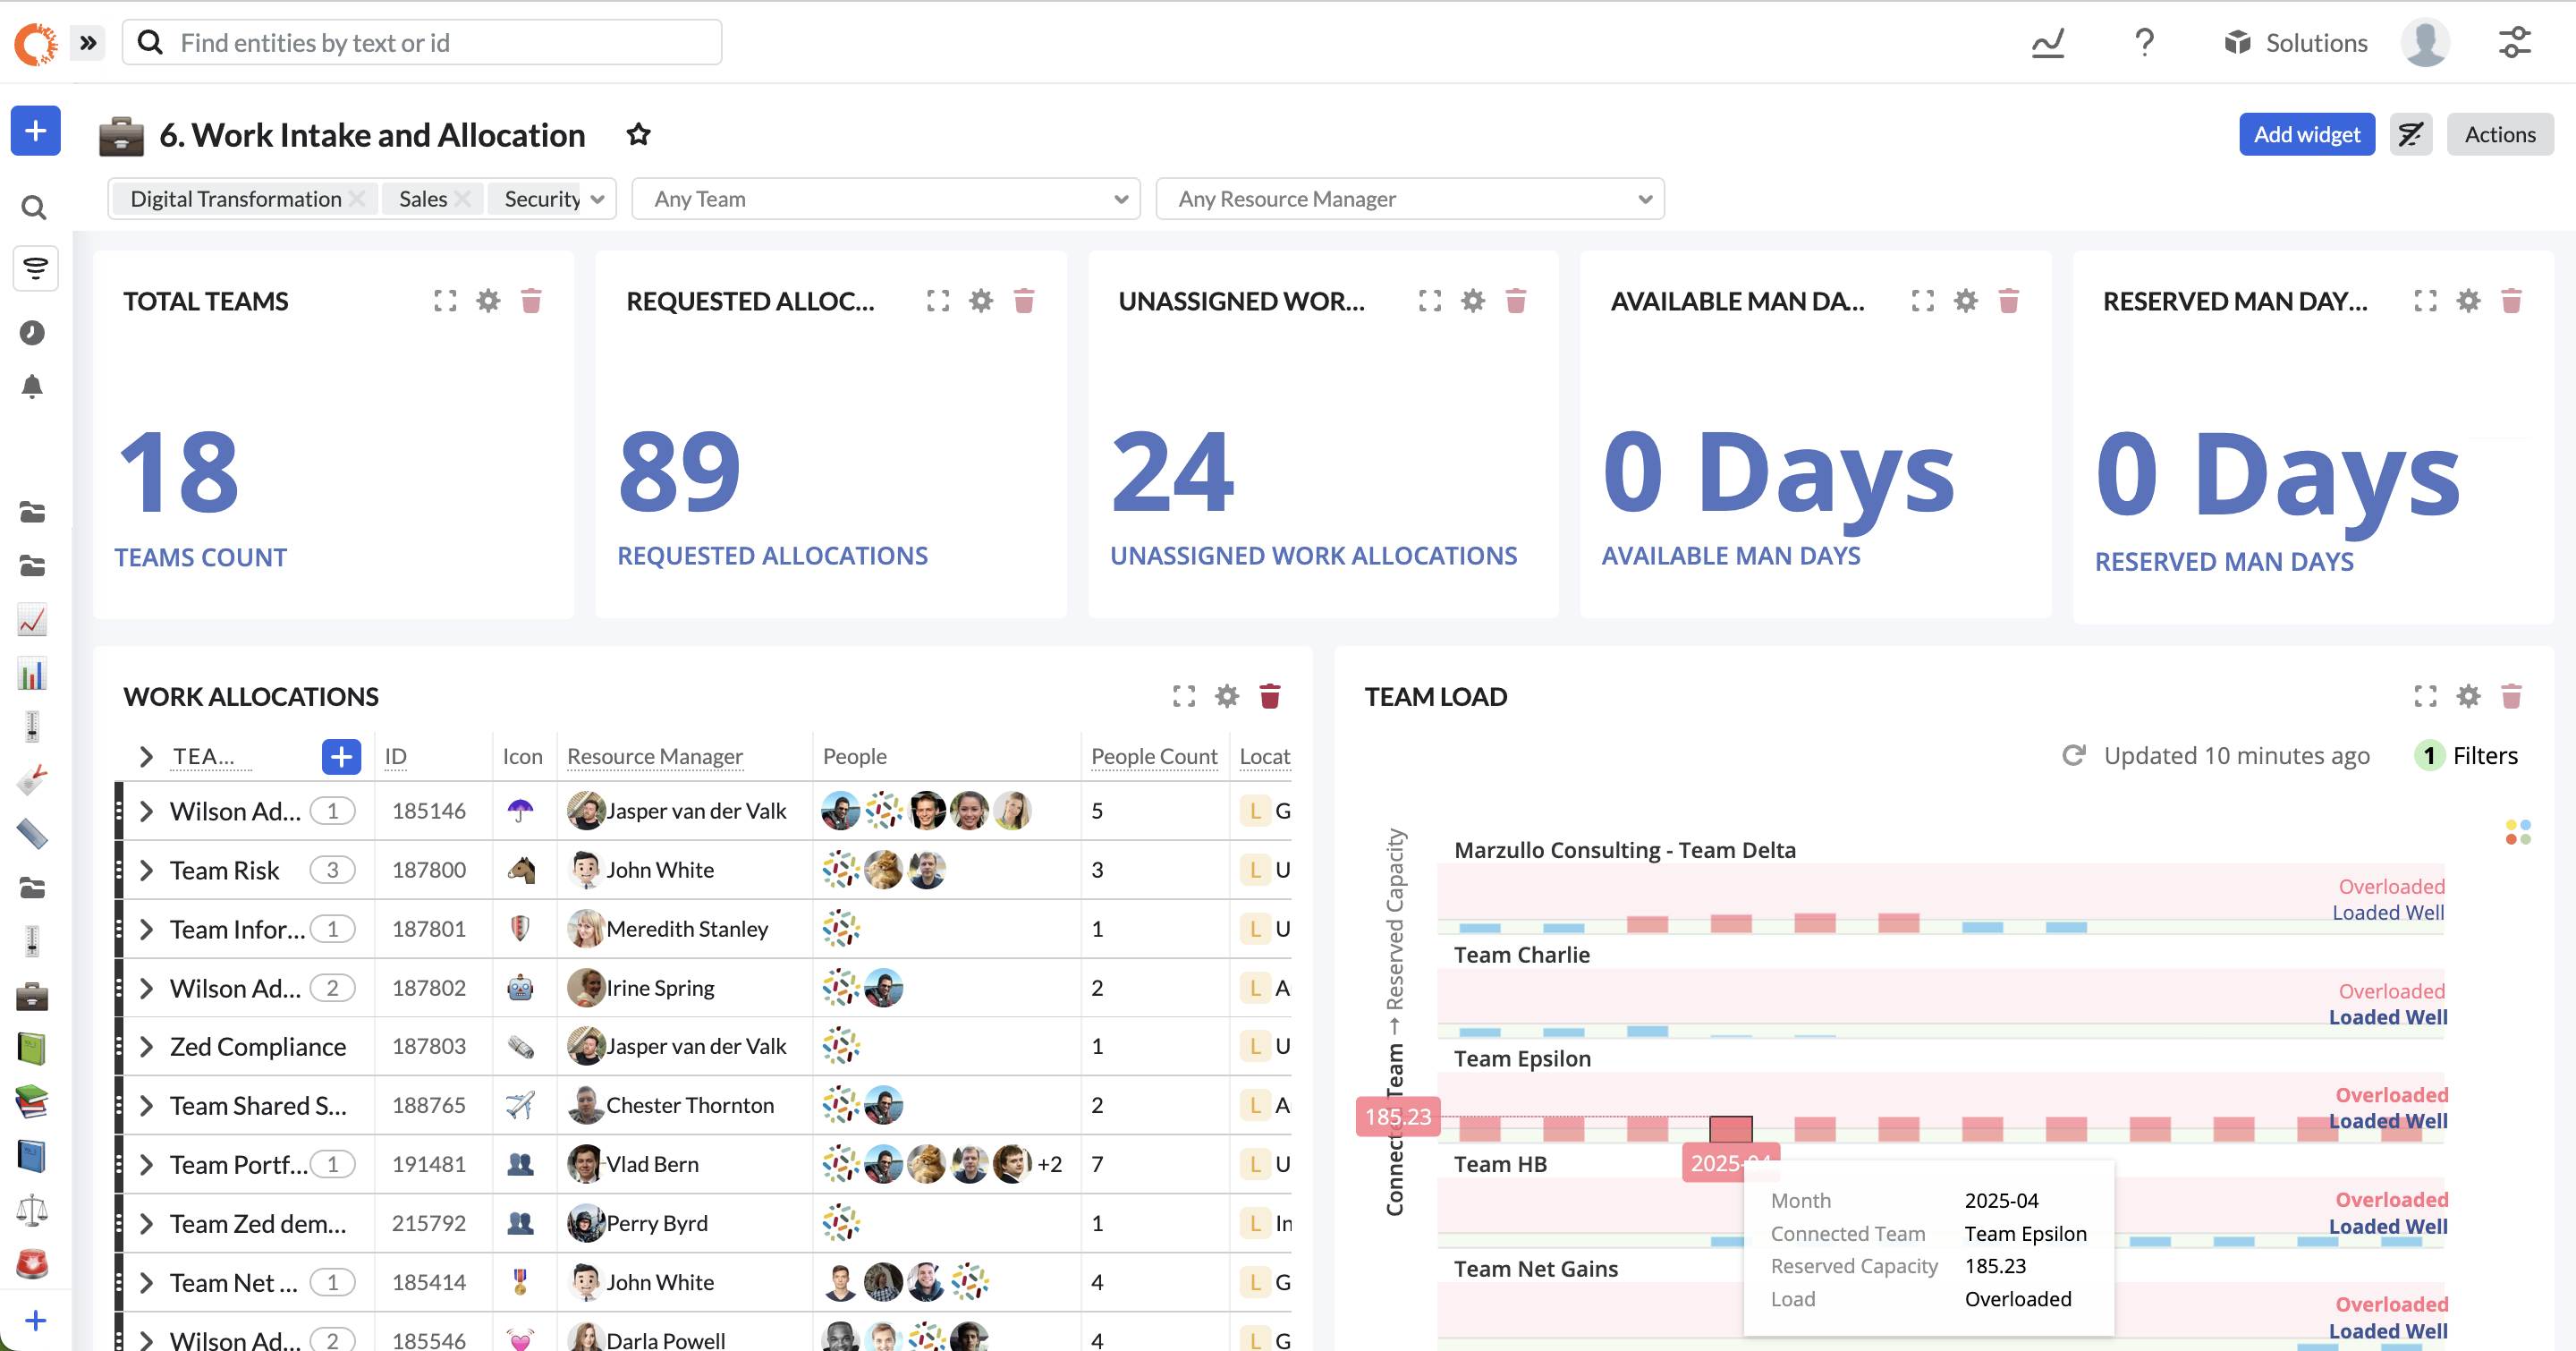Open the Actions button
This screenshot has height=1351, width=2576.
[x=2499, y=134]
